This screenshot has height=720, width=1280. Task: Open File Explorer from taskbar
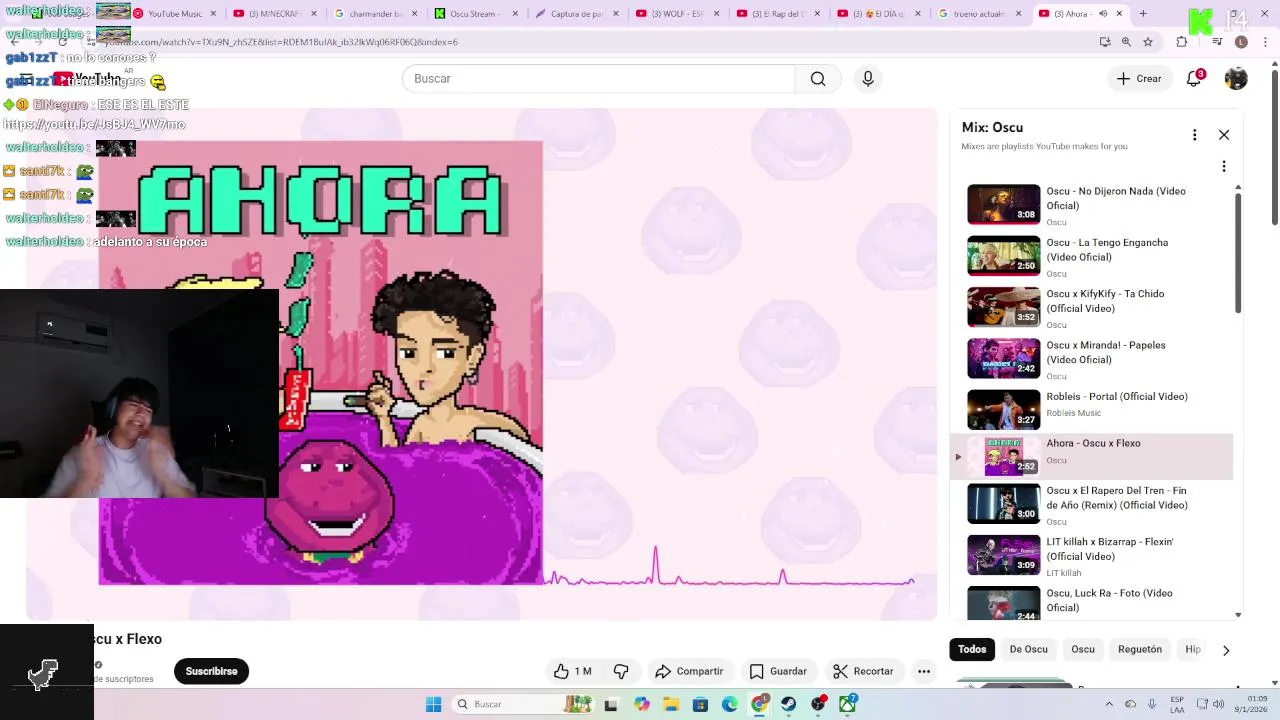tap(671, 704)
